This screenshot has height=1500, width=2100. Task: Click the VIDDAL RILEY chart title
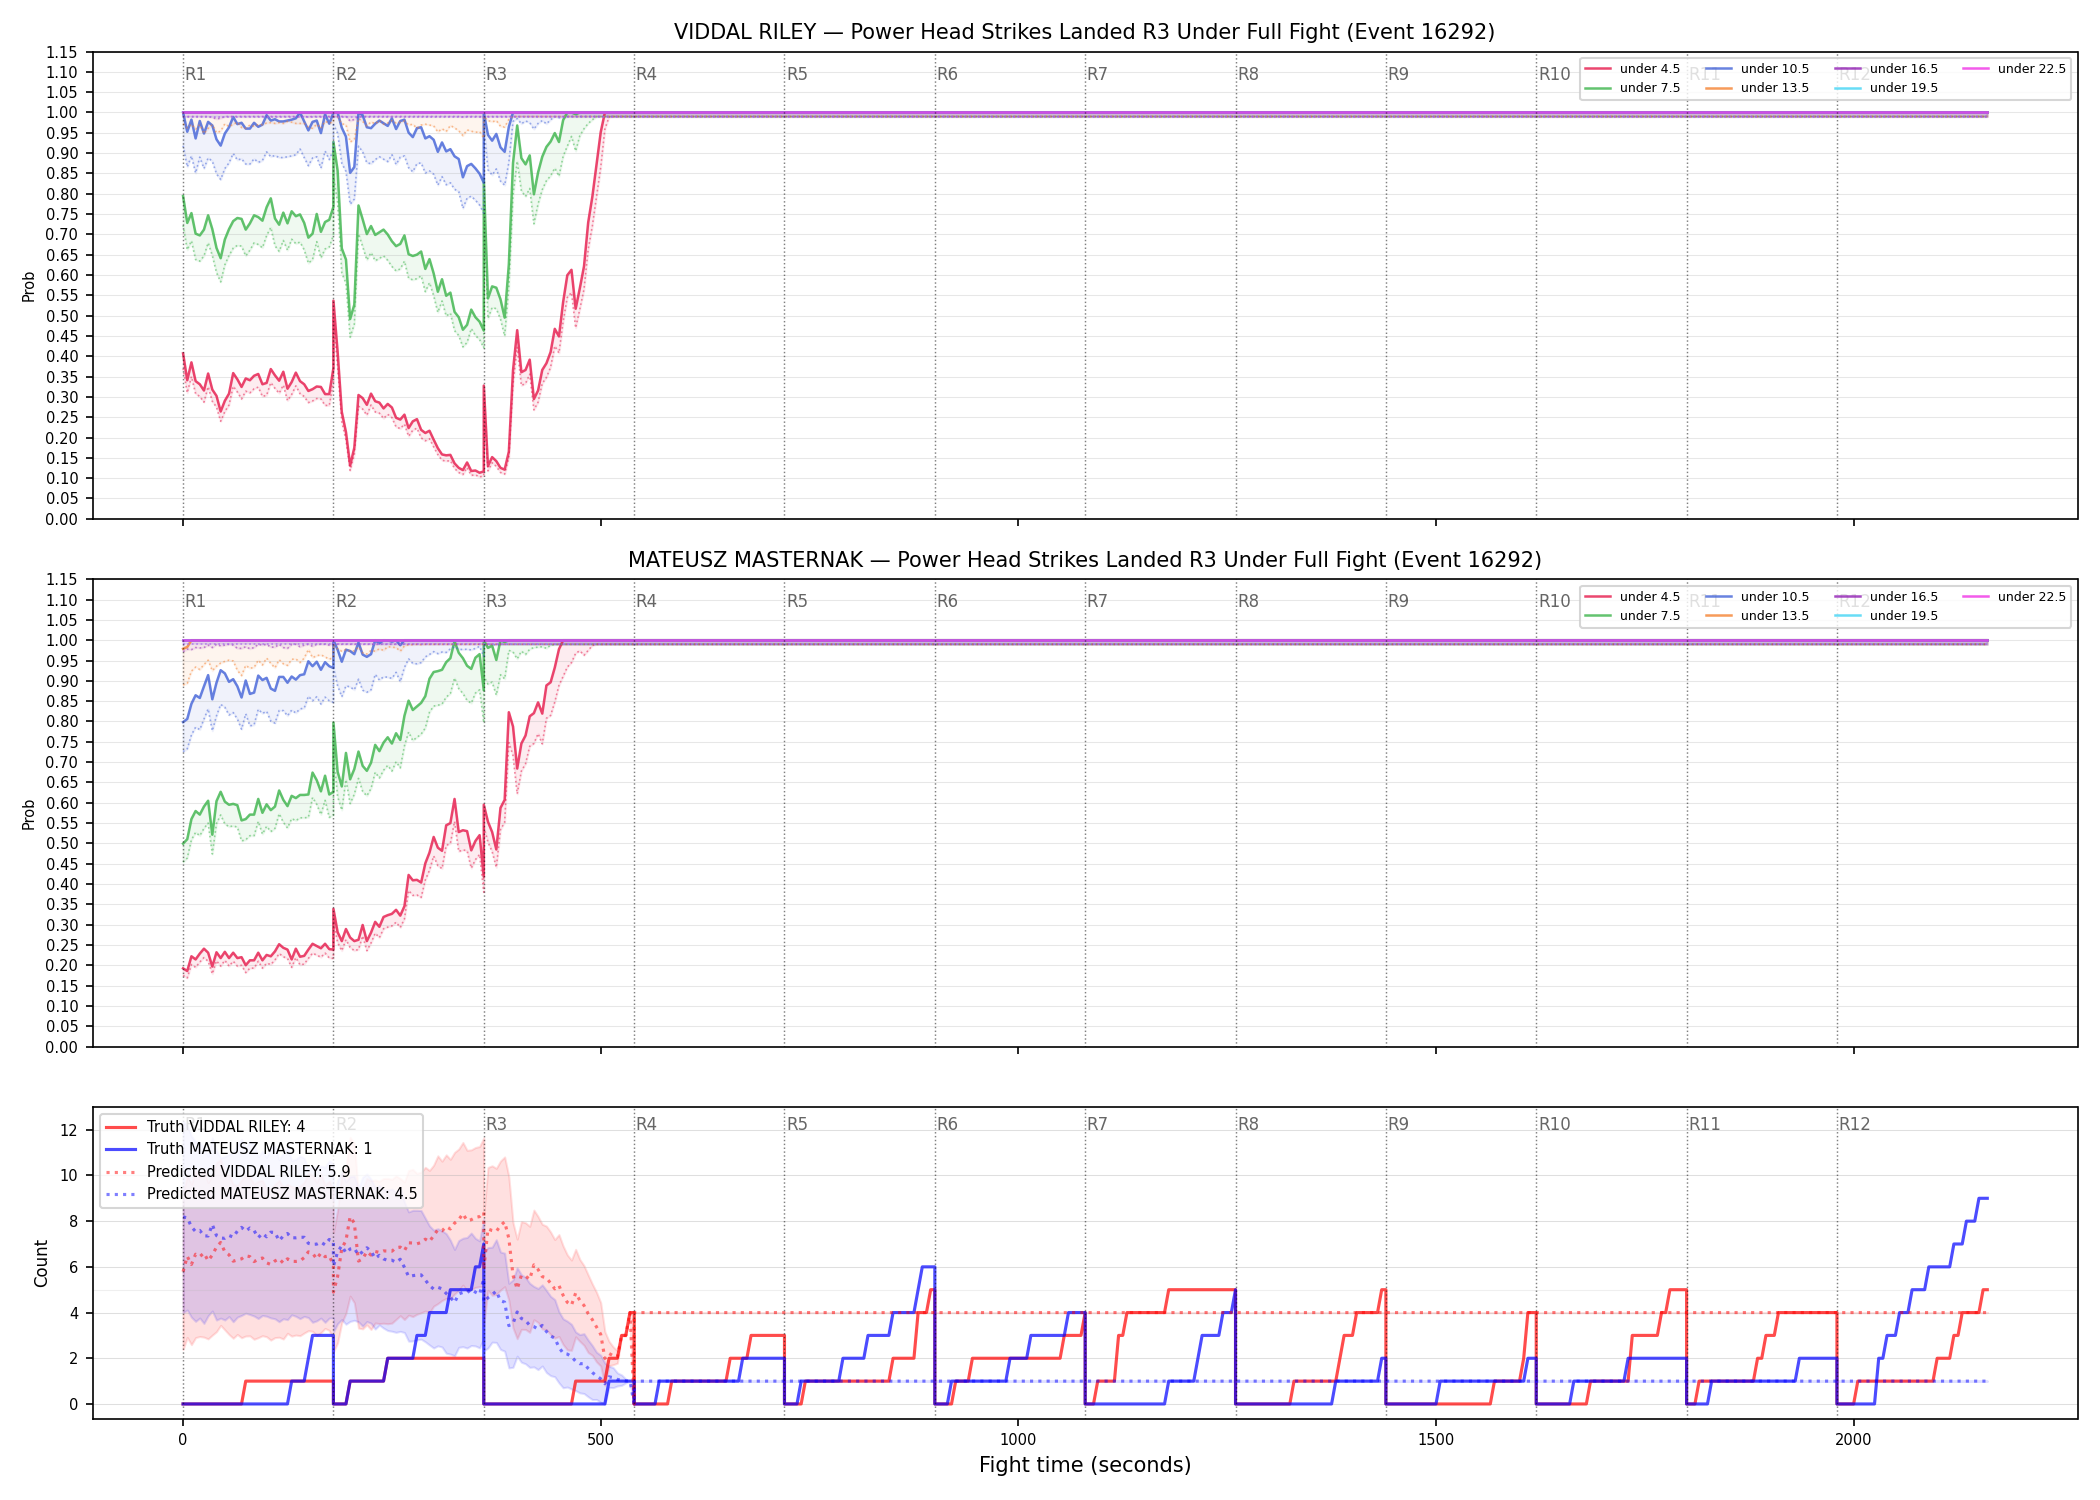pyautogui.click(x=1084, y=32)
